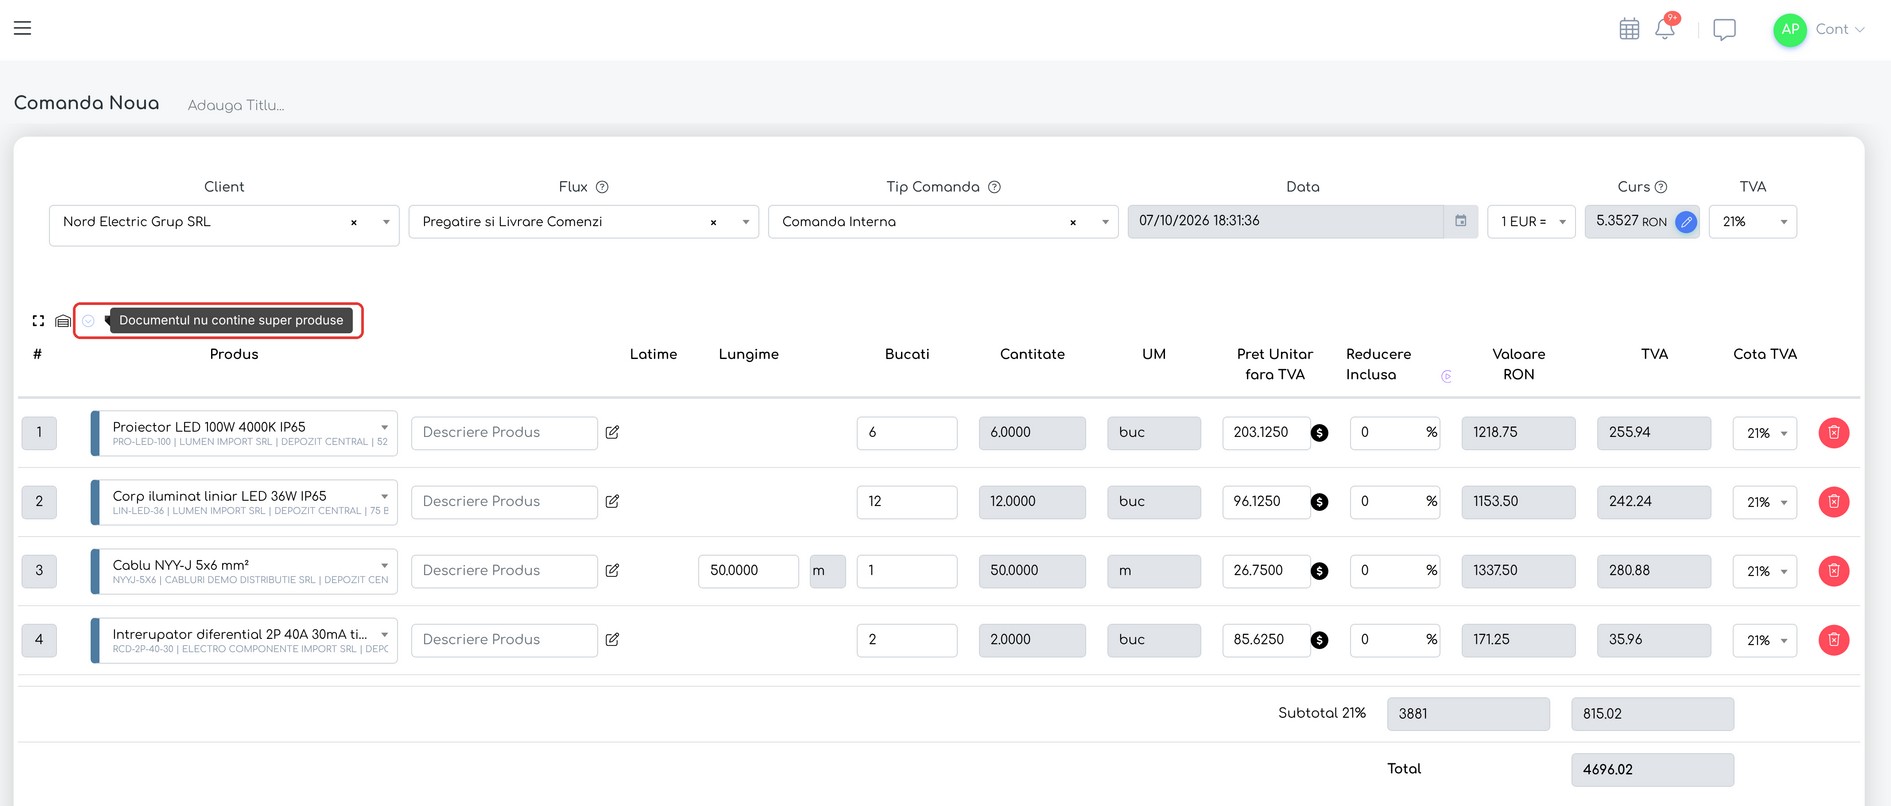Open the date picker calendar icon
1891x806 pixels.
tap(1460, 221)
